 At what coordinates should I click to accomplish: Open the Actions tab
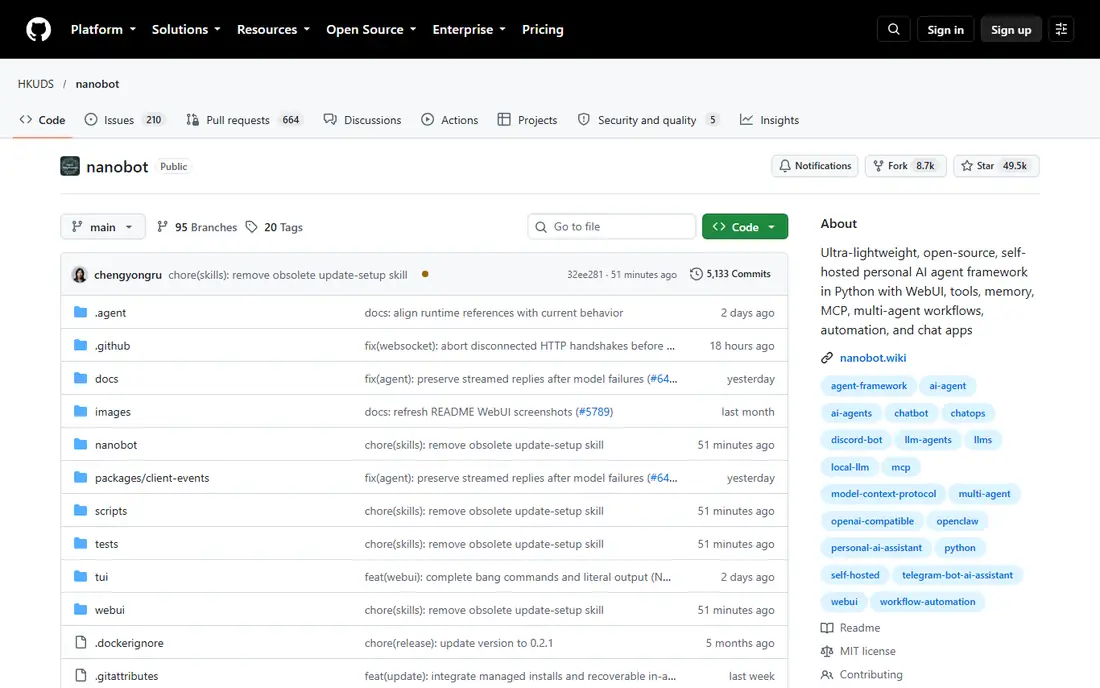pos(450,120)
